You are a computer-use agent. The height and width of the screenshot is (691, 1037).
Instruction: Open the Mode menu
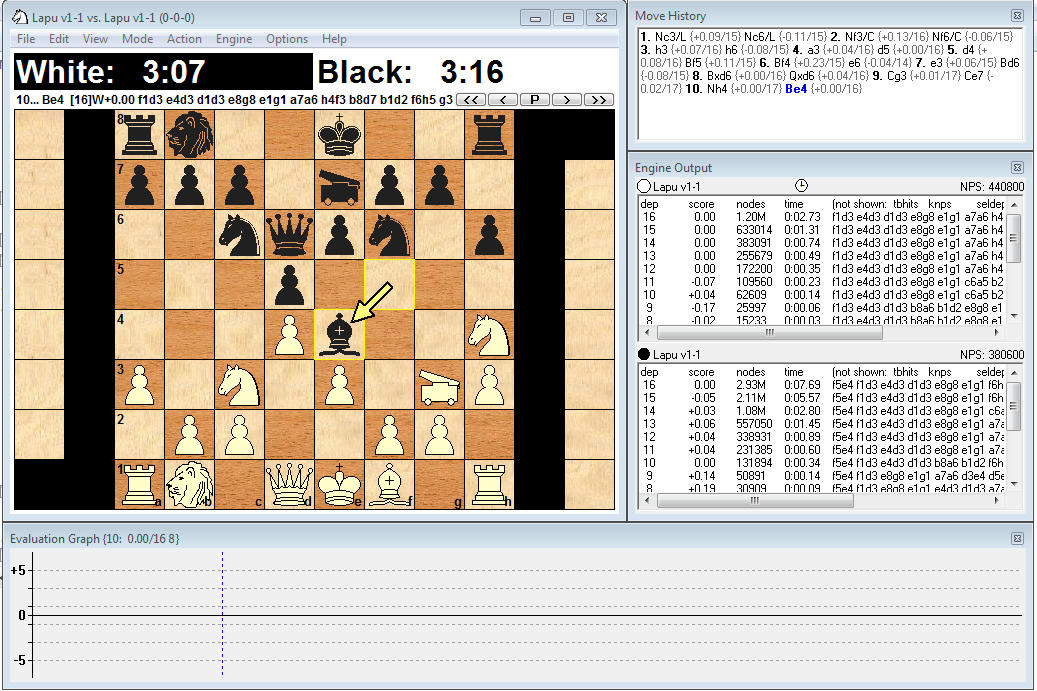tap(137, 39)
